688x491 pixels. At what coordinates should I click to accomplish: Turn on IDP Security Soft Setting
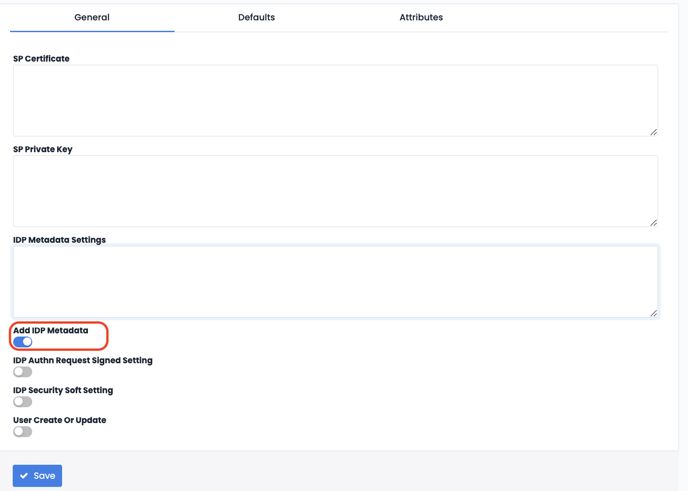23,402
